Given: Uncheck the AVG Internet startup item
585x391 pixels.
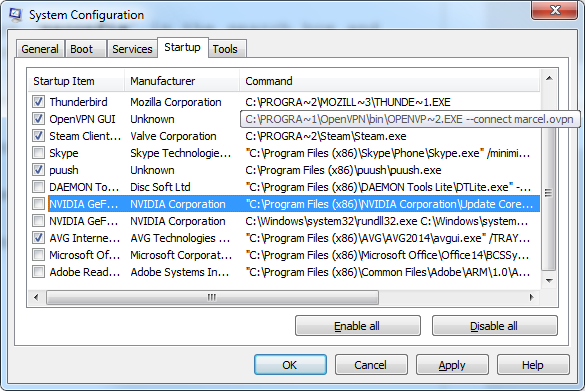Looking at the screenshot, I should coord(38,238).
